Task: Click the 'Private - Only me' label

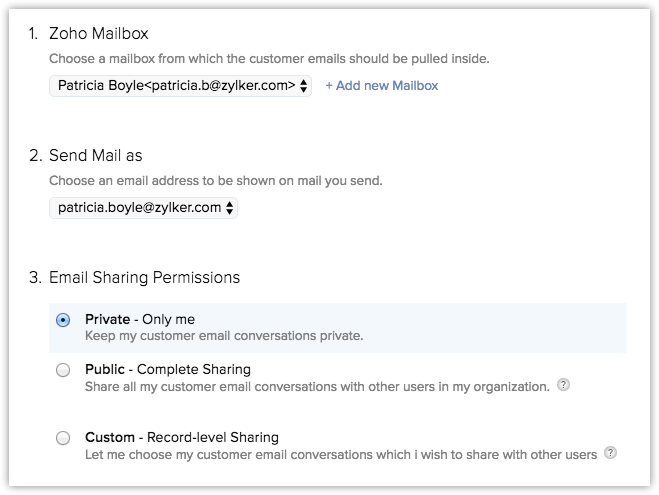Action: click(x=140, y=319)
